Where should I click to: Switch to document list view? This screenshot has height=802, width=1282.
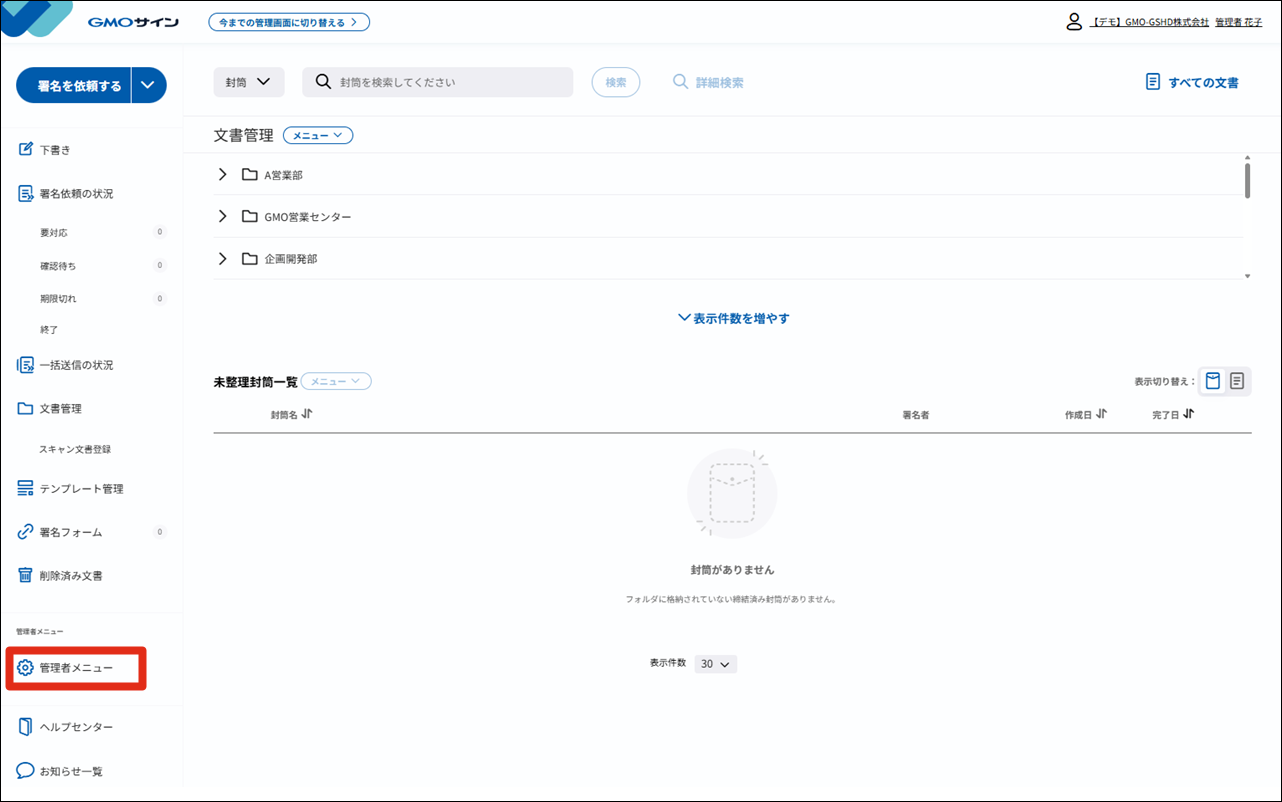click(1237, 381)
